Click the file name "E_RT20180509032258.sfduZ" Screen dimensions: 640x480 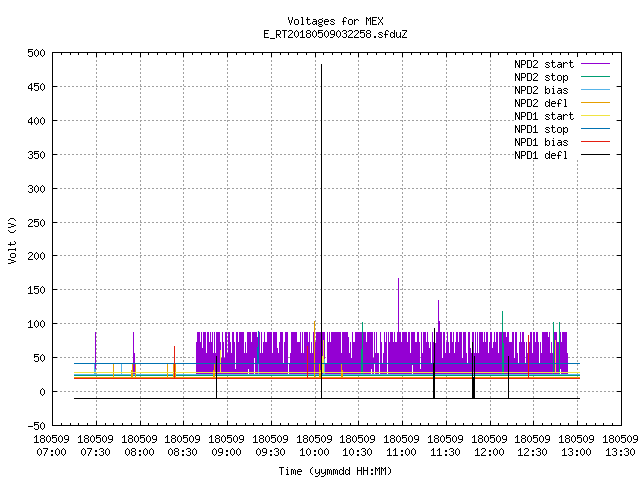336,34
